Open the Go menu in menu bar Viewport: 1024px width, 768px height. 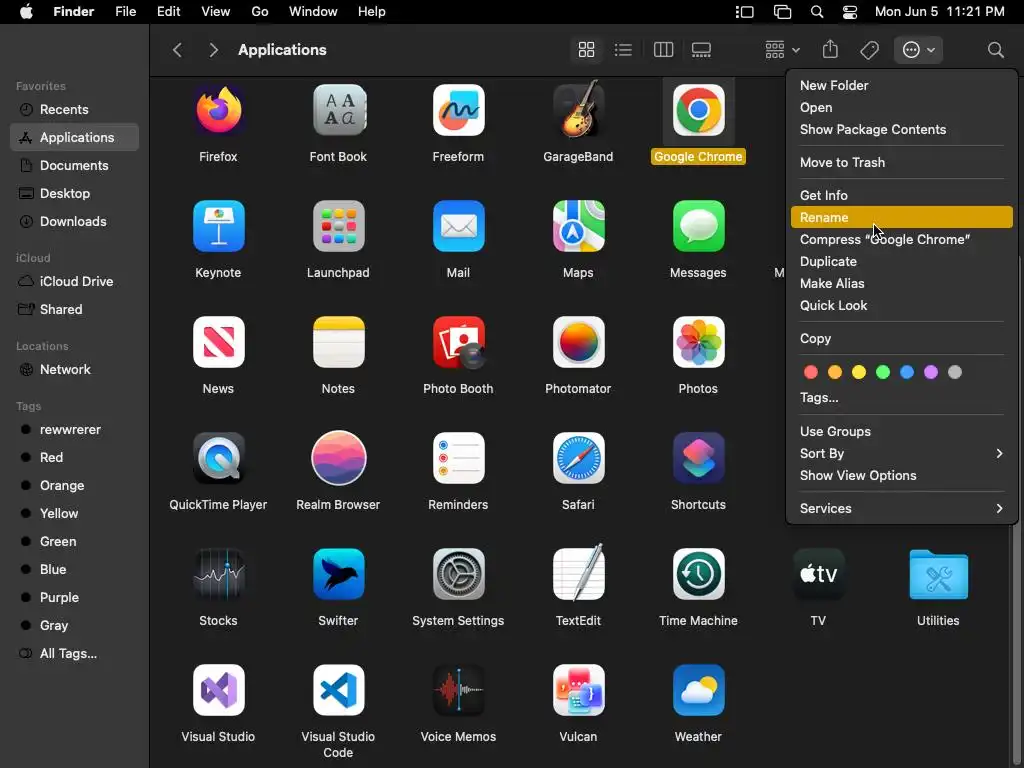260,12
